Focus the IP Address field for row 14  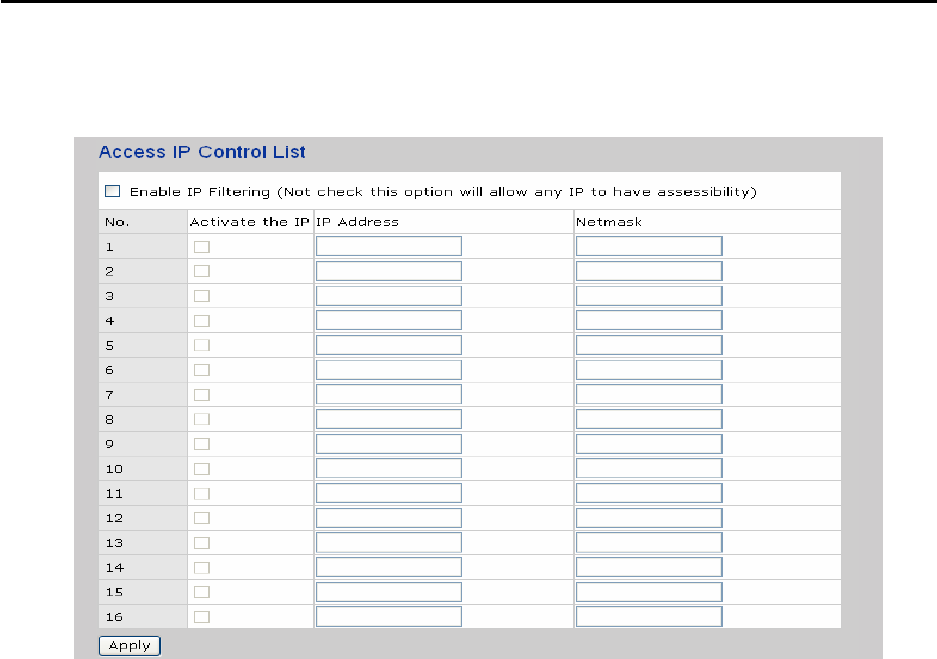[x=388, y=567]
